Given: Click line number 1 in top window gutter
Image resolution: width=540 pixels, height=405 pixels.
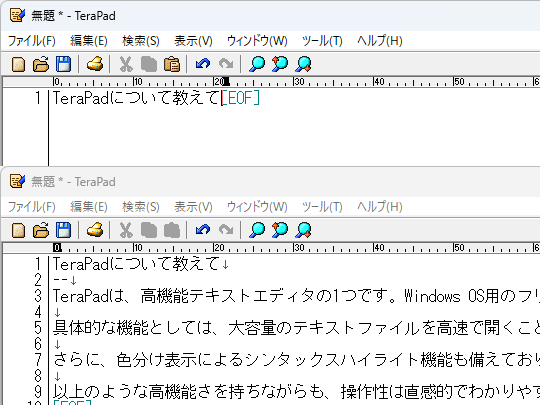Looking at the screenshot, I should 38,98.
